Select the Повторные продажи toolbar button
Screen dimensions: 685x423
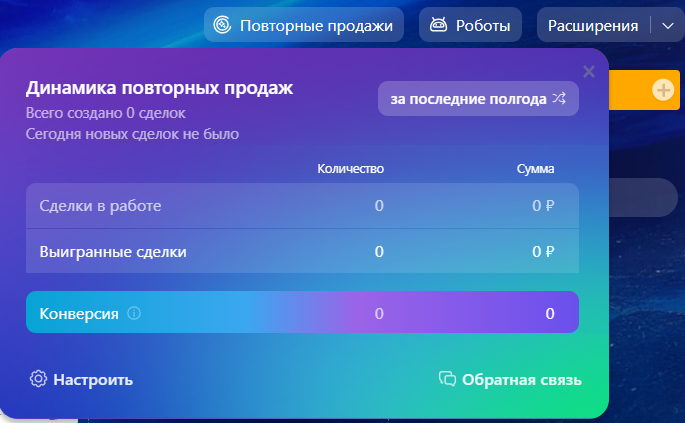[304, 25]
